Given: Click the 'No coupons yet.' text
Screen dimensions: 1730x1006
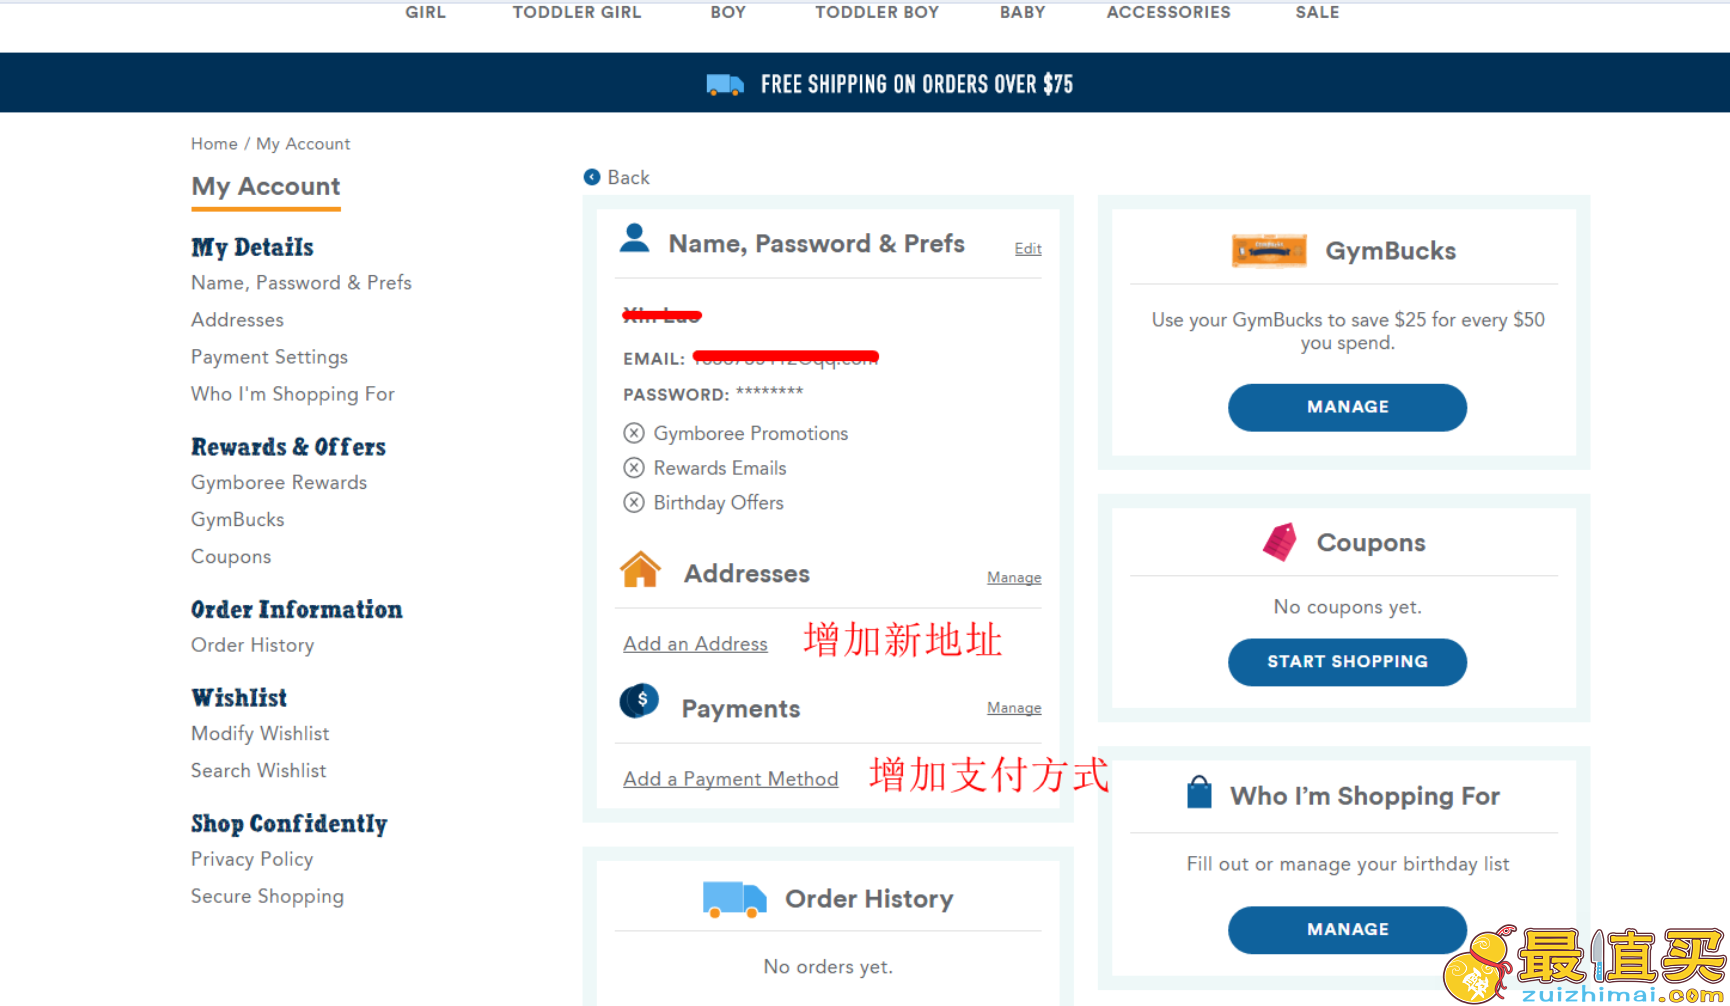Looking at the screenshot, I should coord(1347,607).
